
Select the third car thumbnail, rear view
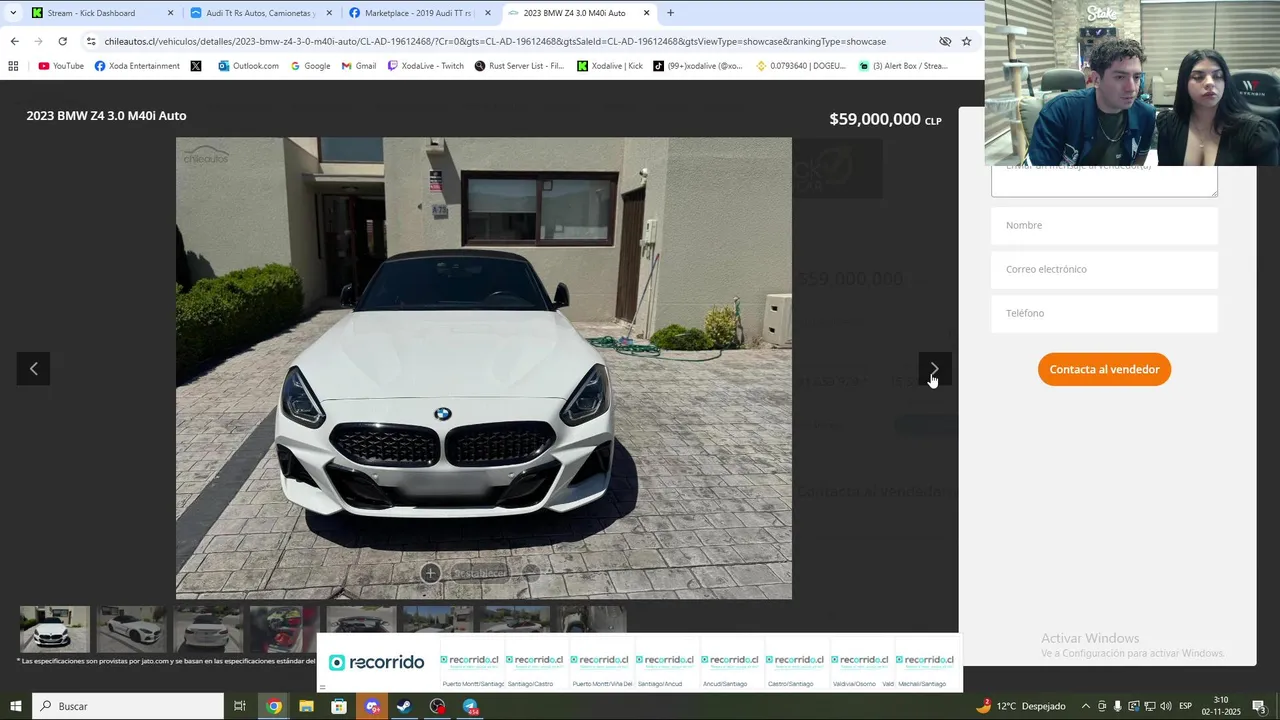pyautogui.click(x=207, y=629)
